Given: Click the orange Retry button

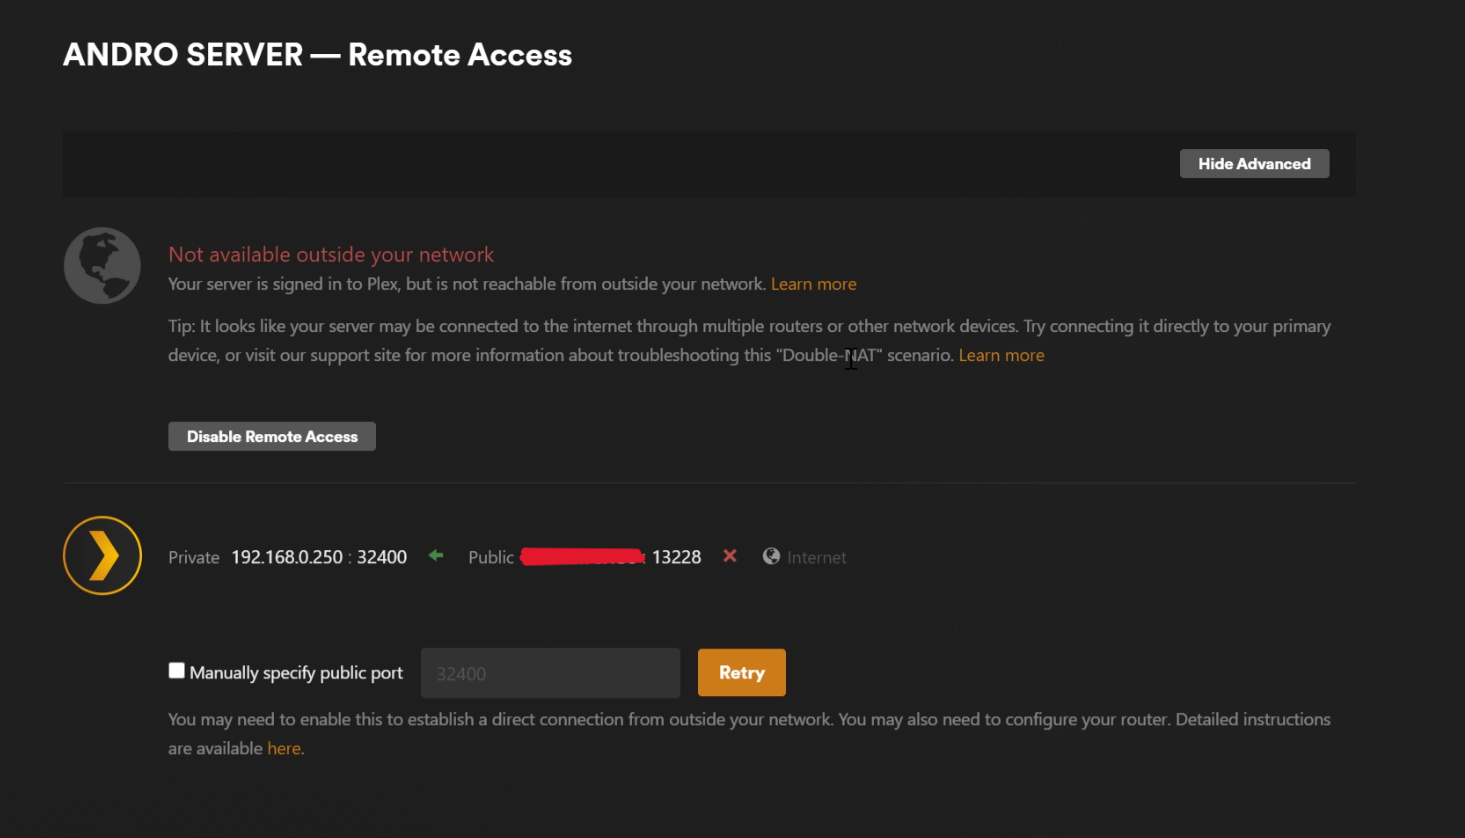Looking at the screenshot, I should [x=741, y=672].
